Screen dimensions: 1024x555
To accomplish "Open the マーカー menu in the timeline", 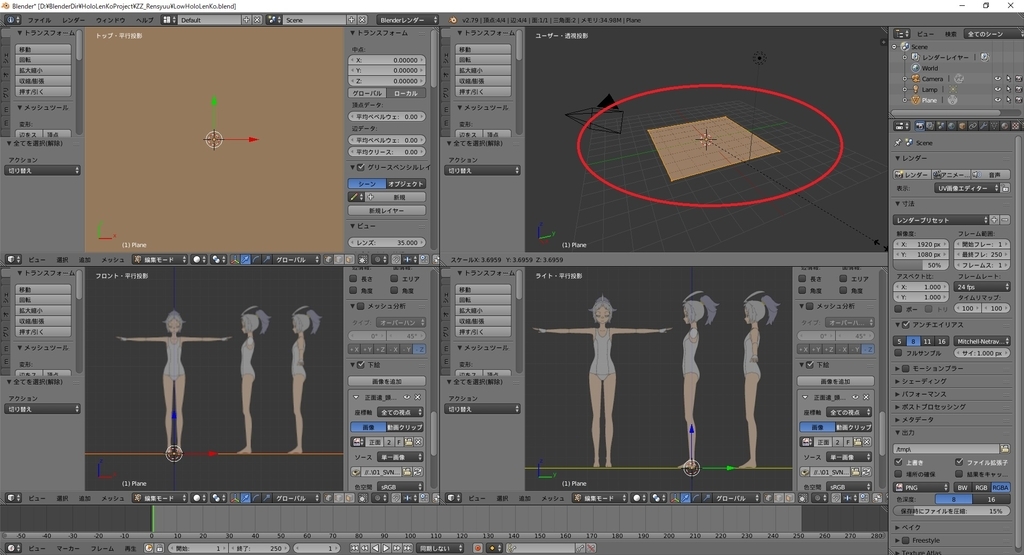I will 68,548.
